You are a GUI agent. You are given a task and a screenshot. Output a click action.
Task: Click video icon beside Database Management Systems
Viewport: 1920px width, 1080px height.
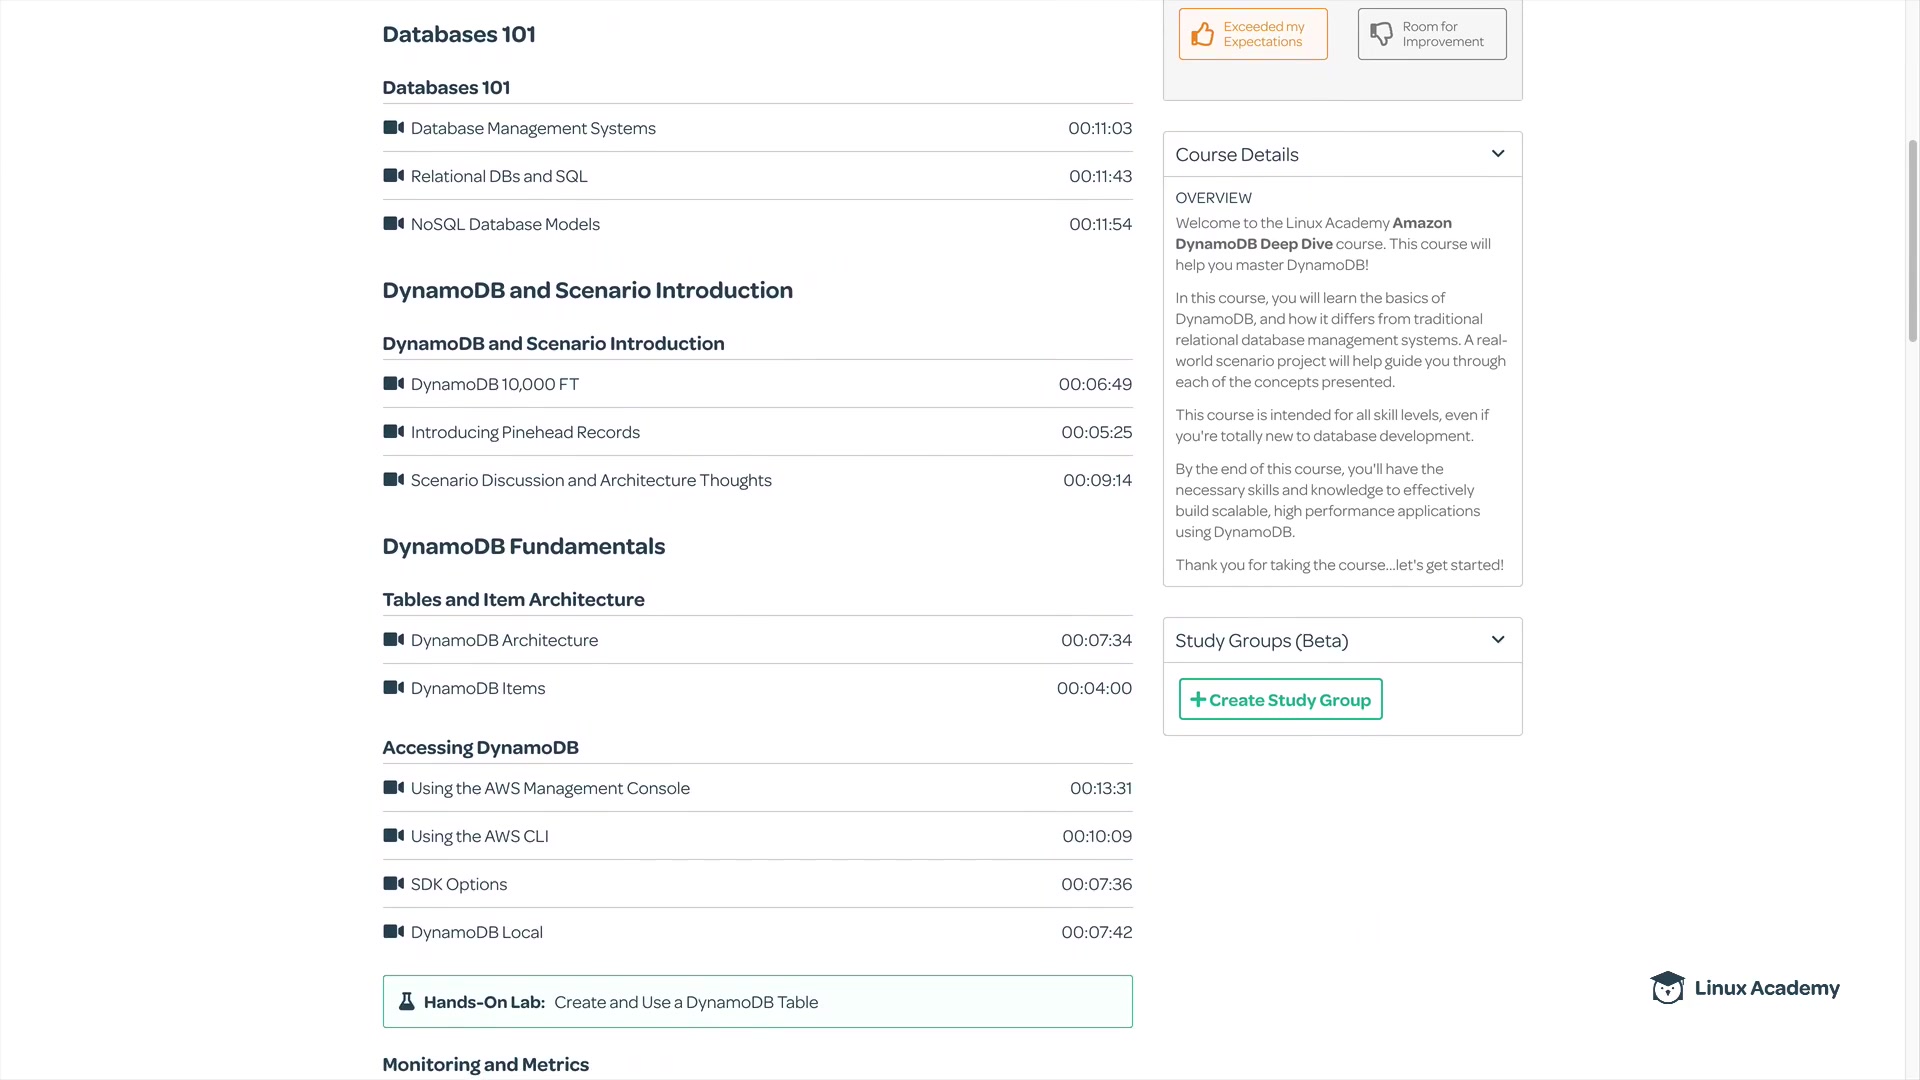(393, 128)
